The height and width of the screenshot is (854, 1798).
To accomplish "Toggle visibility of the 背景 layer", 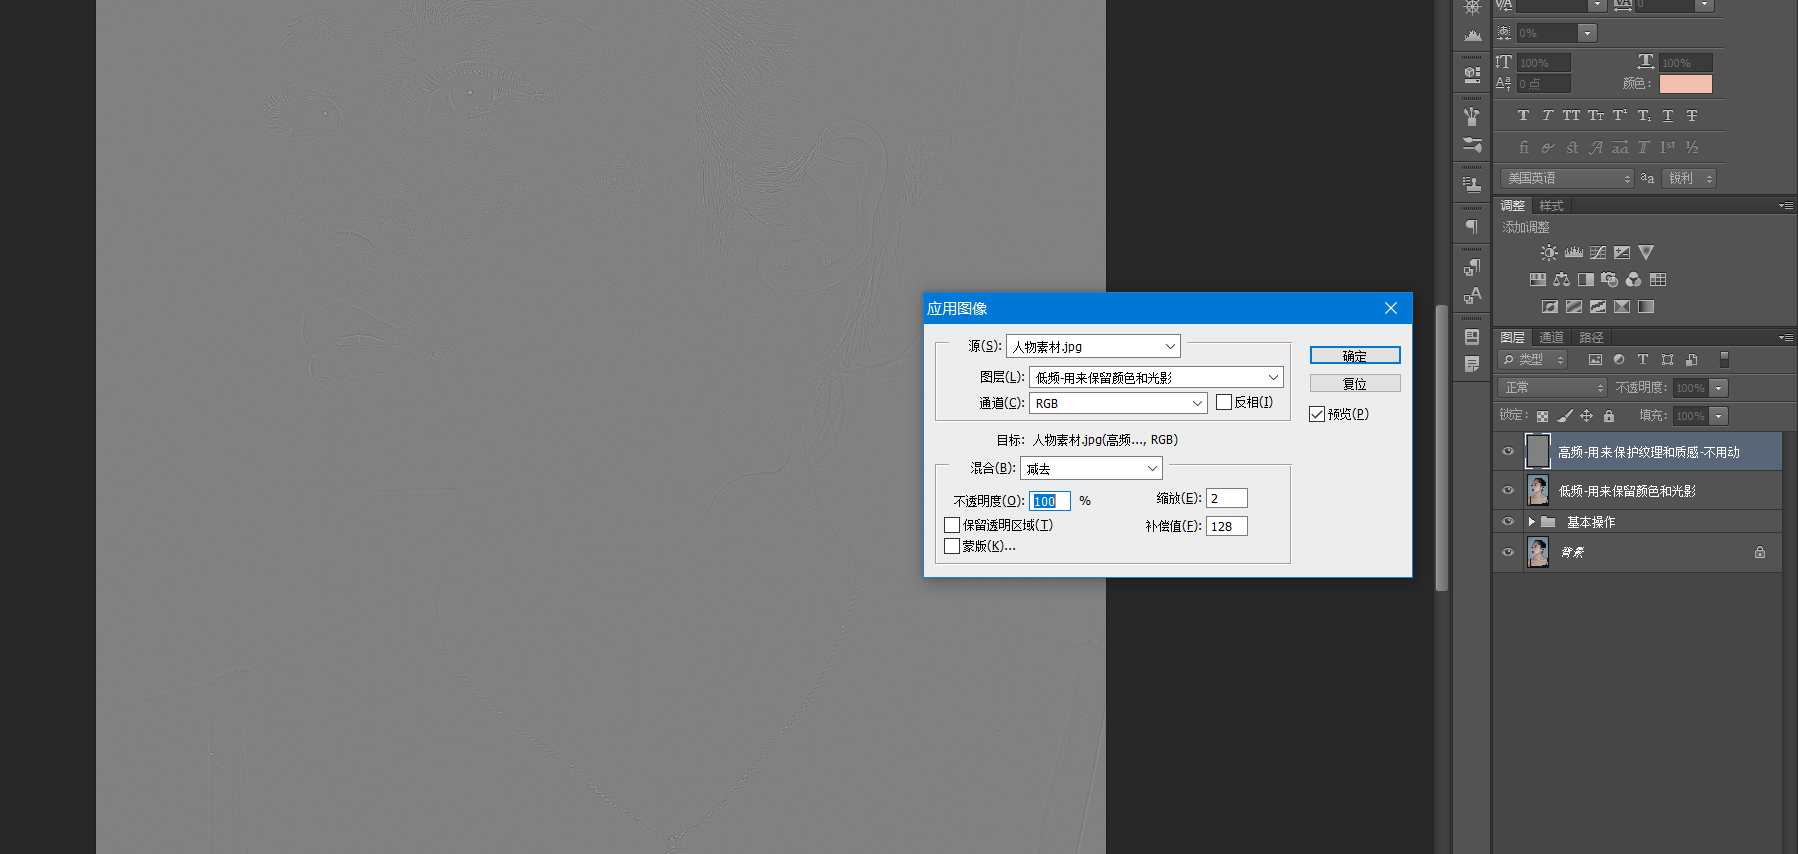I will (x=1508, y=551).
